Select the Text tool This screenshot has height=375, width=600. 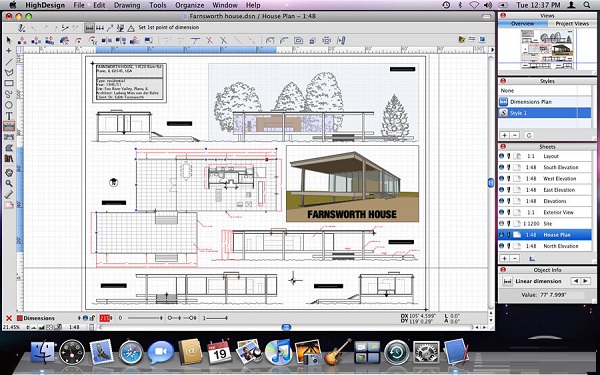point(9,115)
